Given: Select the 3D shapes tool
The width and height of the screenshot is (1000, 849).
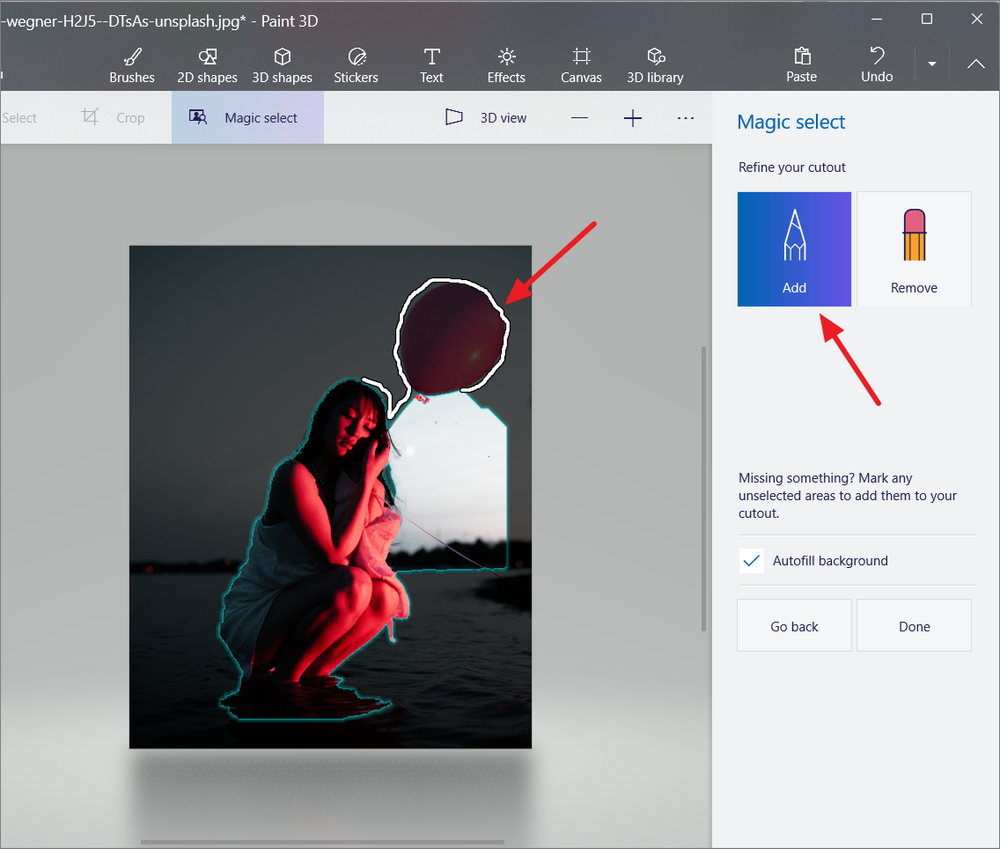Looking at the screenshot, I should point(281,64).
